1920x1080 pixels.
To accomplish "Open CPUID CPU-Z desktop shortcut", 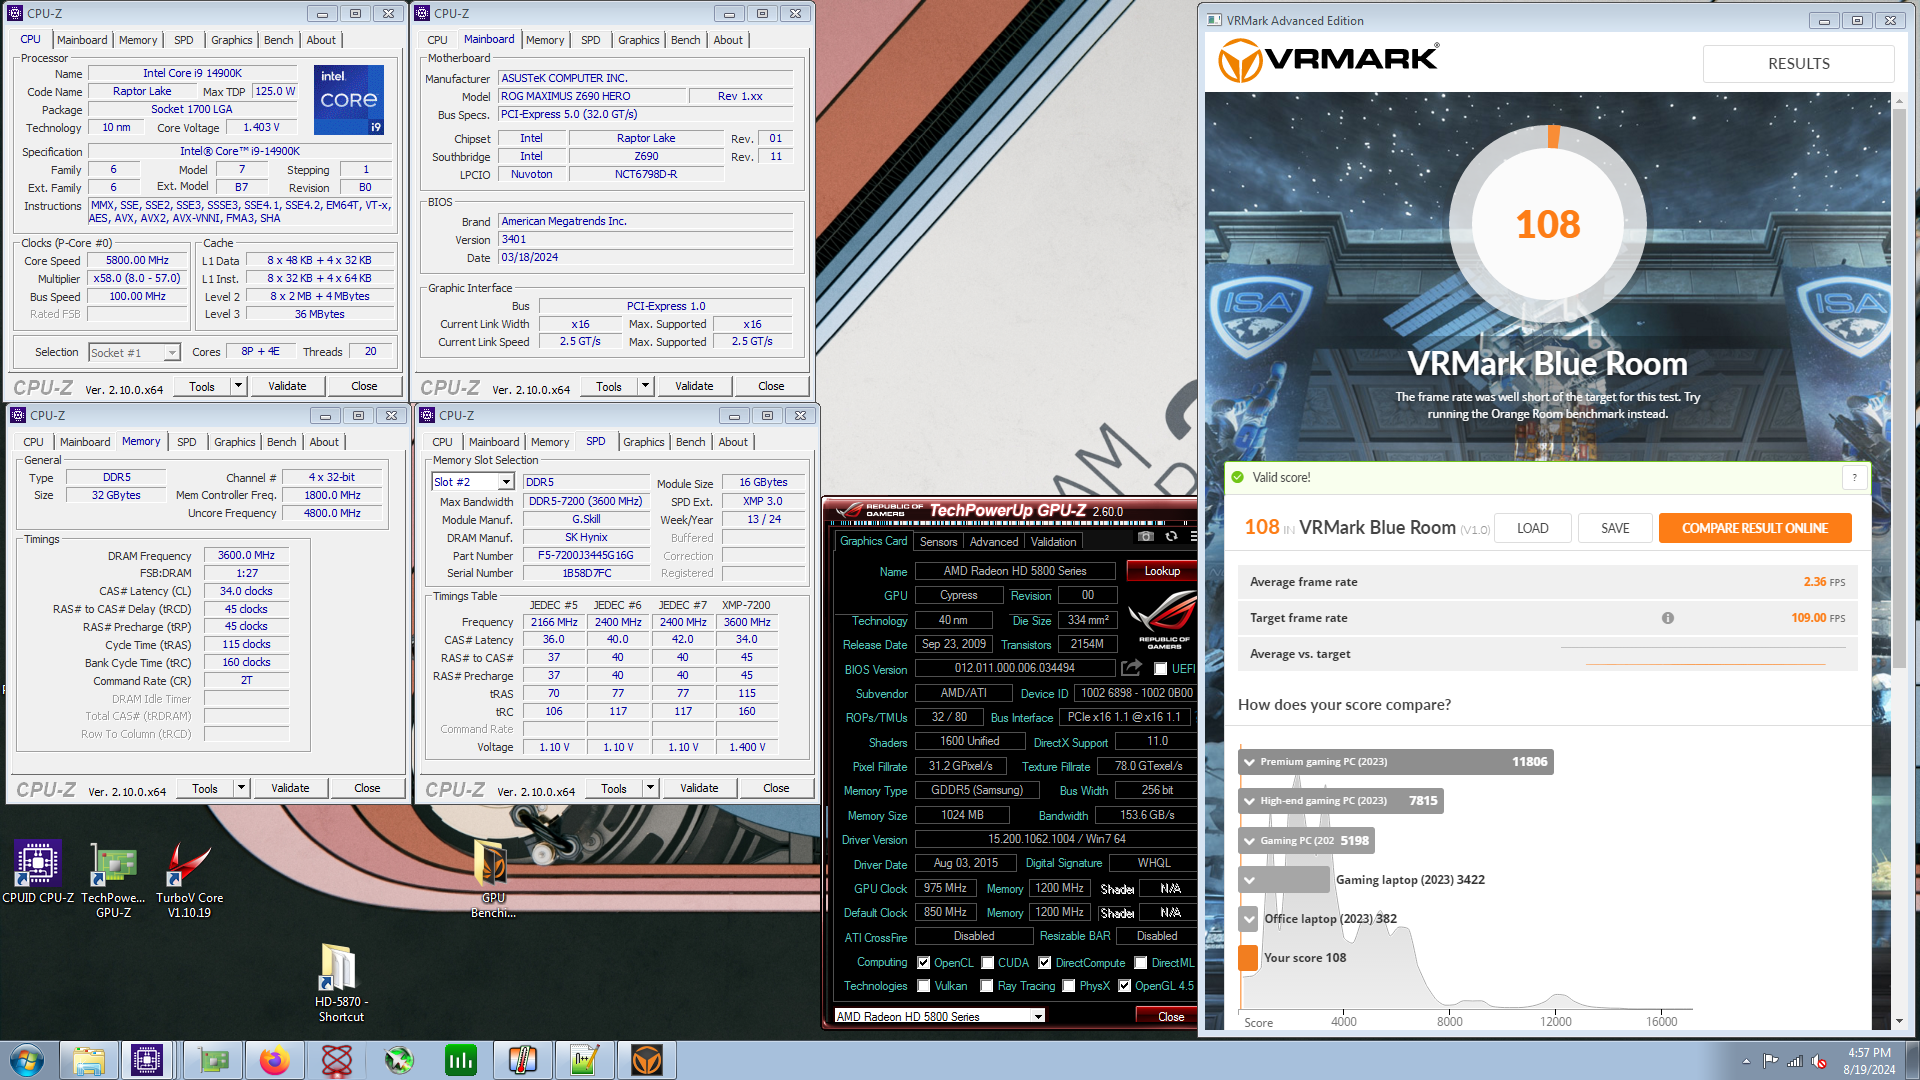I will (x=38, y=872).
